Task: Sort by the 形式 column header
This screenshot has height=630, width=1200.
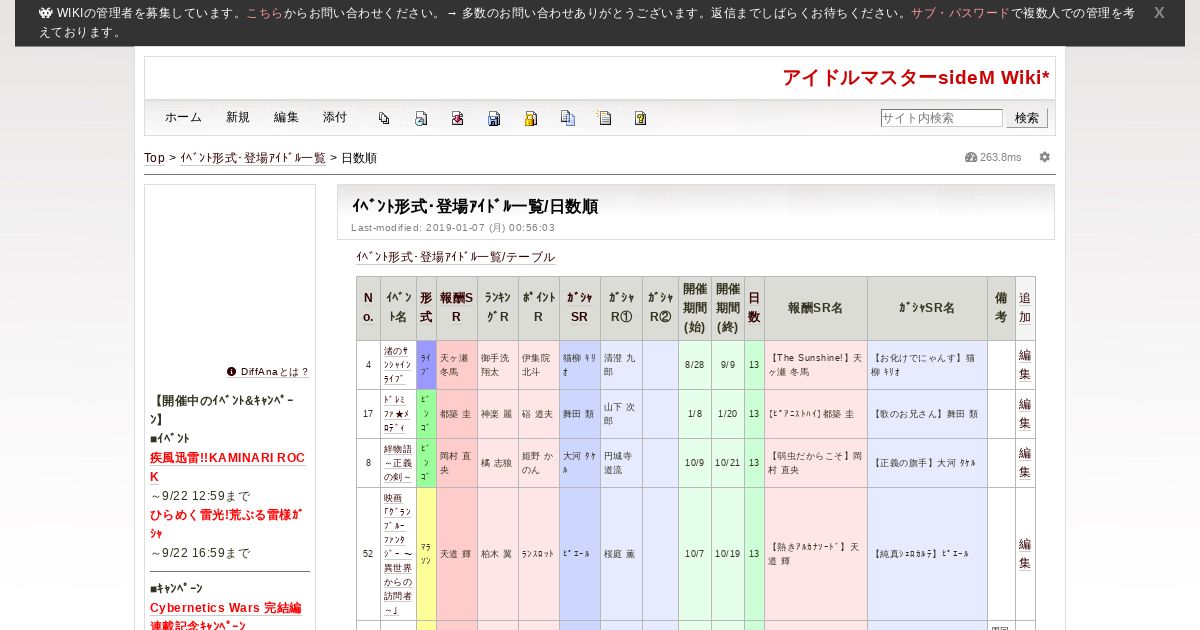Action: coord(426,308)
